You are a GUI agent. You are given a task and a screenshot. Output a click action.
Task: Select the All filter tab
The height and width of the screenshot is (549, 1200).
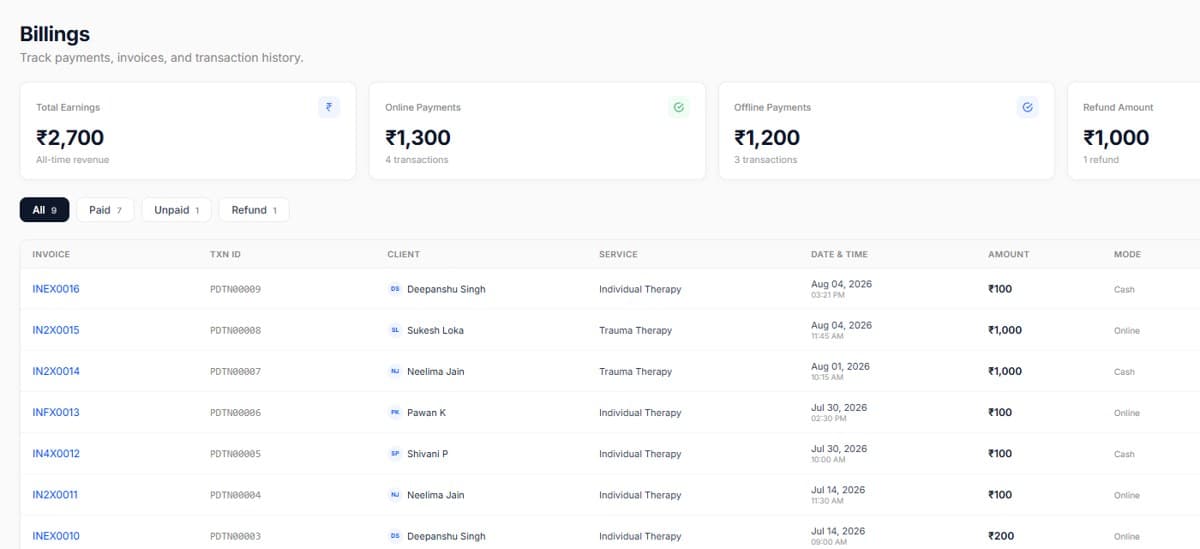point(45,210)
